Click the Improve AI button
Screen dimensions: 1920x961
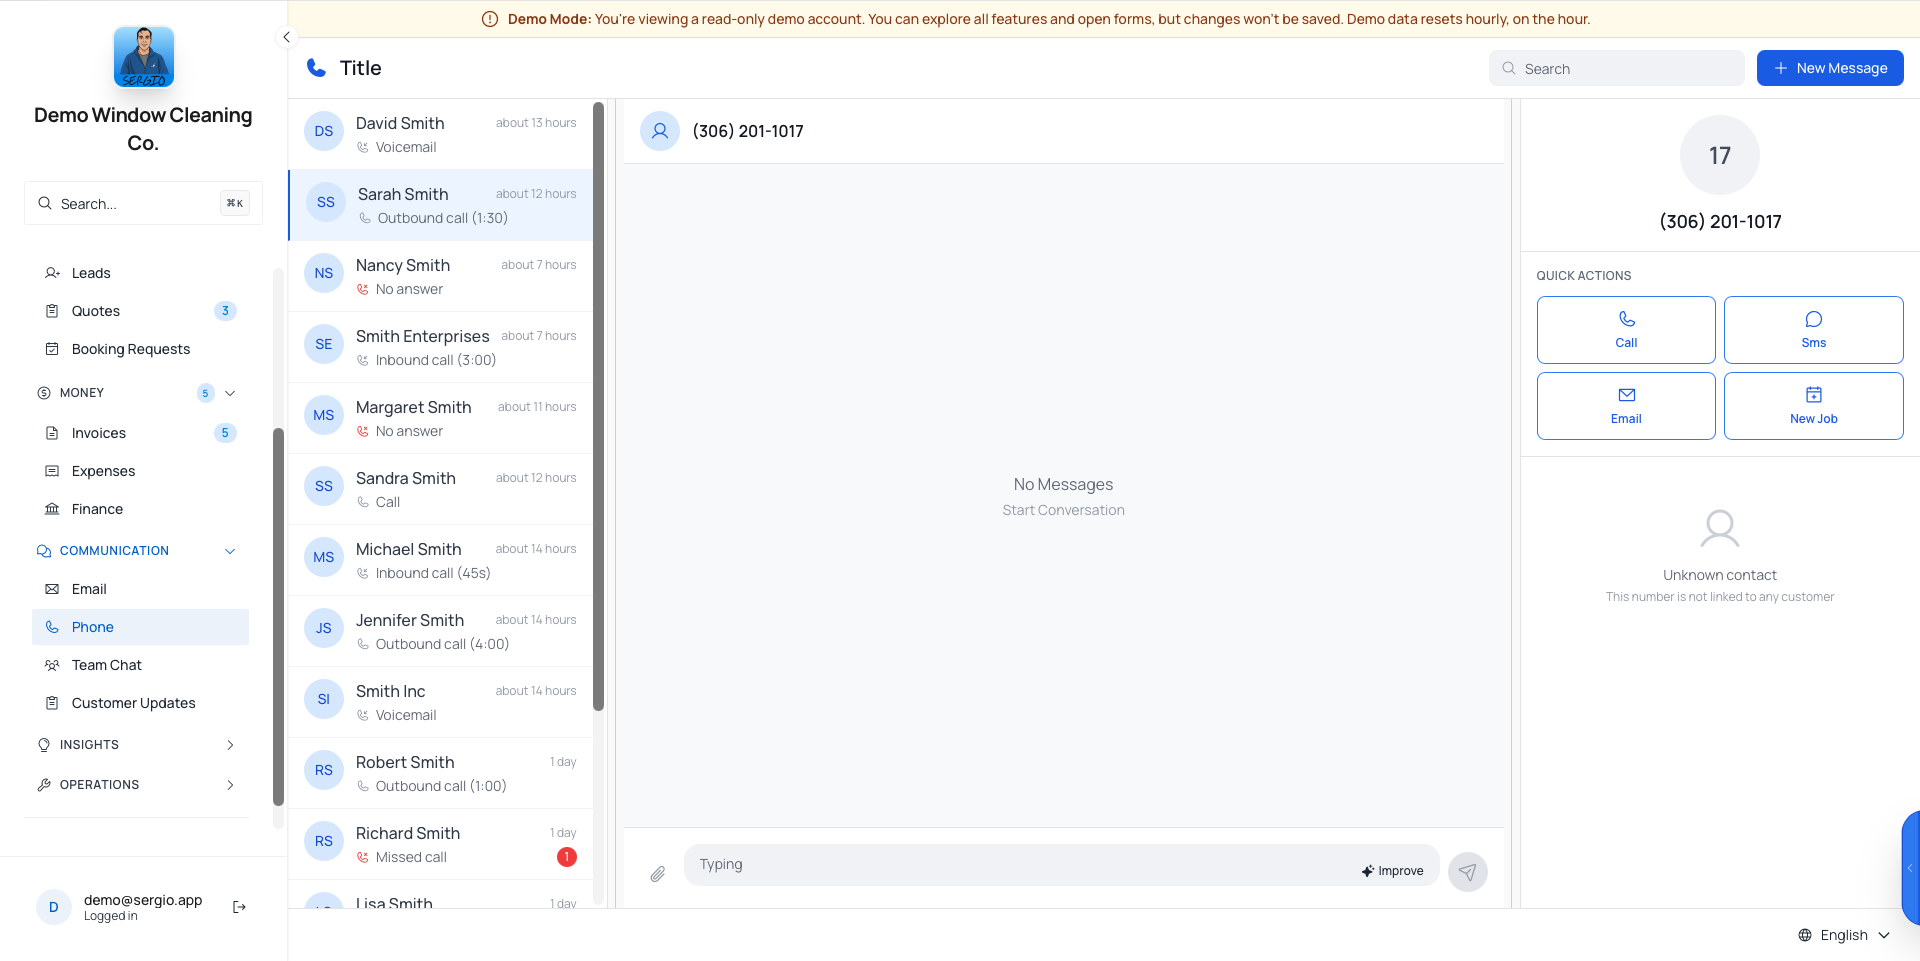1392,871
